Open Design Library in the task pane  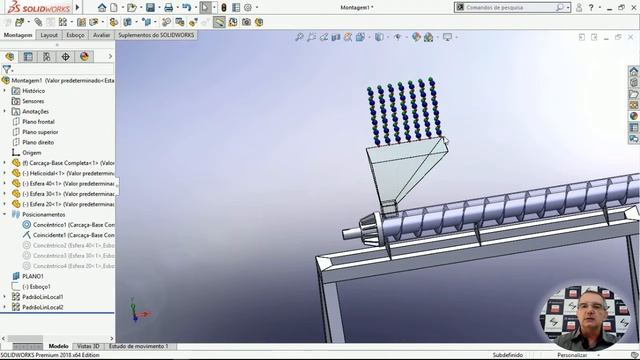click(634, 82)
